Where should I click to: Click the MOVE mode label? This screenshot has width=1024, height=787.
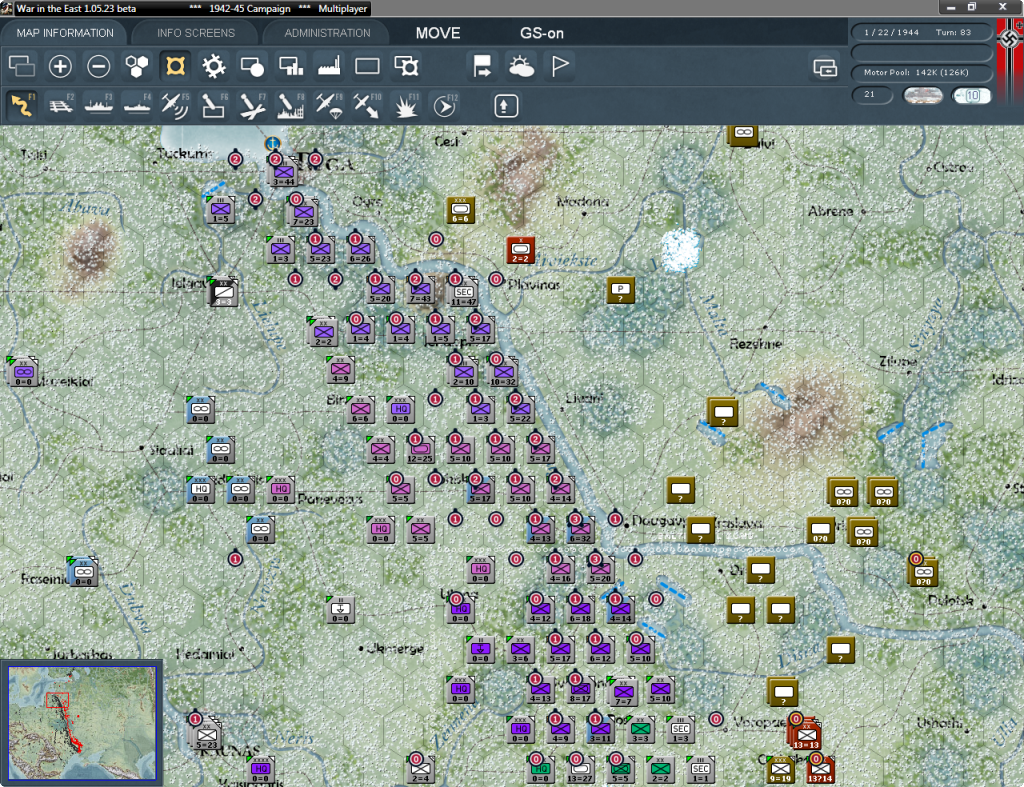438,33
